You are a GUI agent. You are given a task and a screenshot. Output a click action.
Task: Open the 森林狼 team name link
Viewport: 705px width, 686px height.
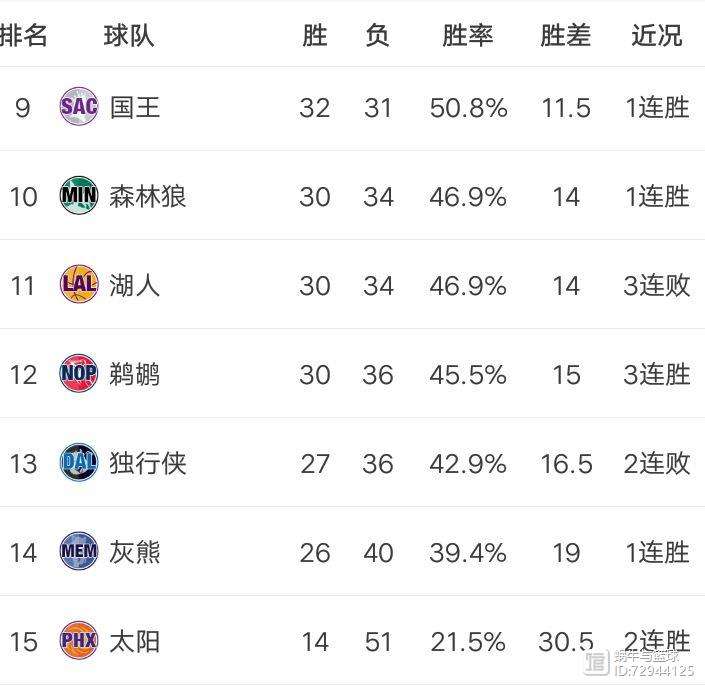(x=148, y=196)
